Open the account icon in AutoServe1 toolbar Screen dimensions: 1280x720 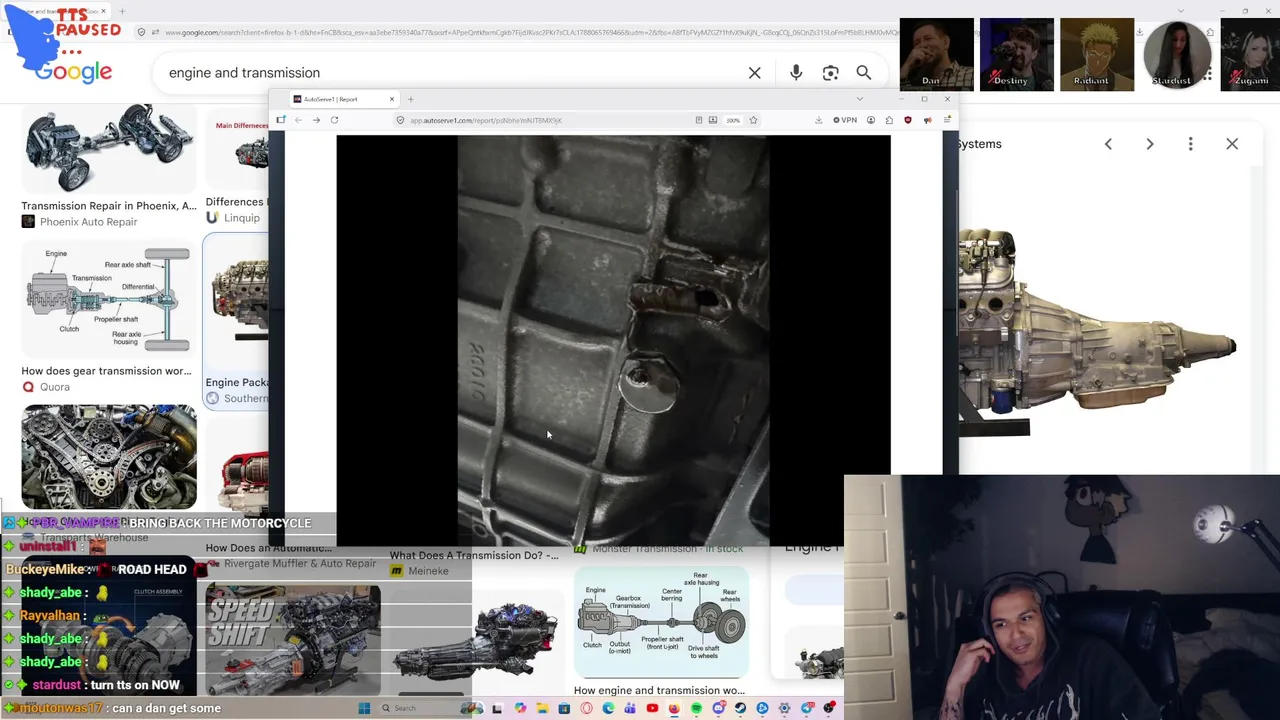coord(871,120)
